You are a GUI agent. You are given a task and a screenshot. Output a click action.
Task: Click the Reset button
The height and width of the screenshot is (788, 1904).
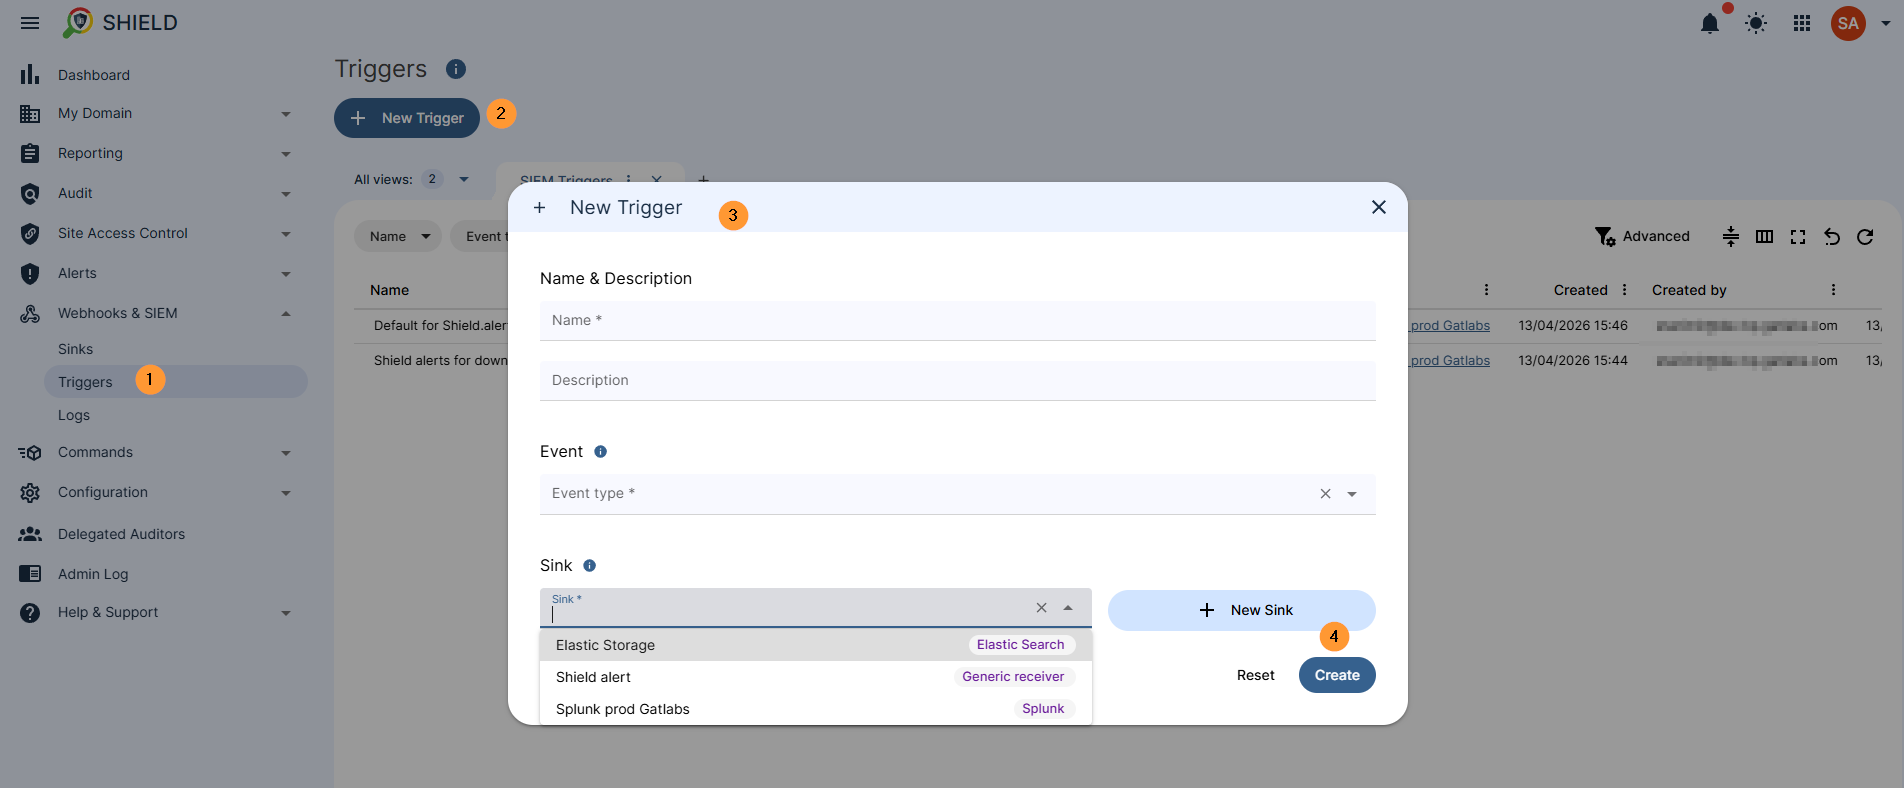[1256, 675]
